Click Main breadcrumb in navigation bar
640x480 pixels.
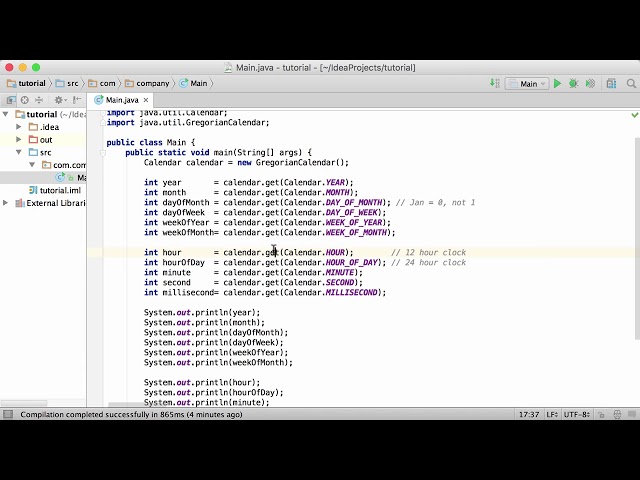tap(193, 84)
